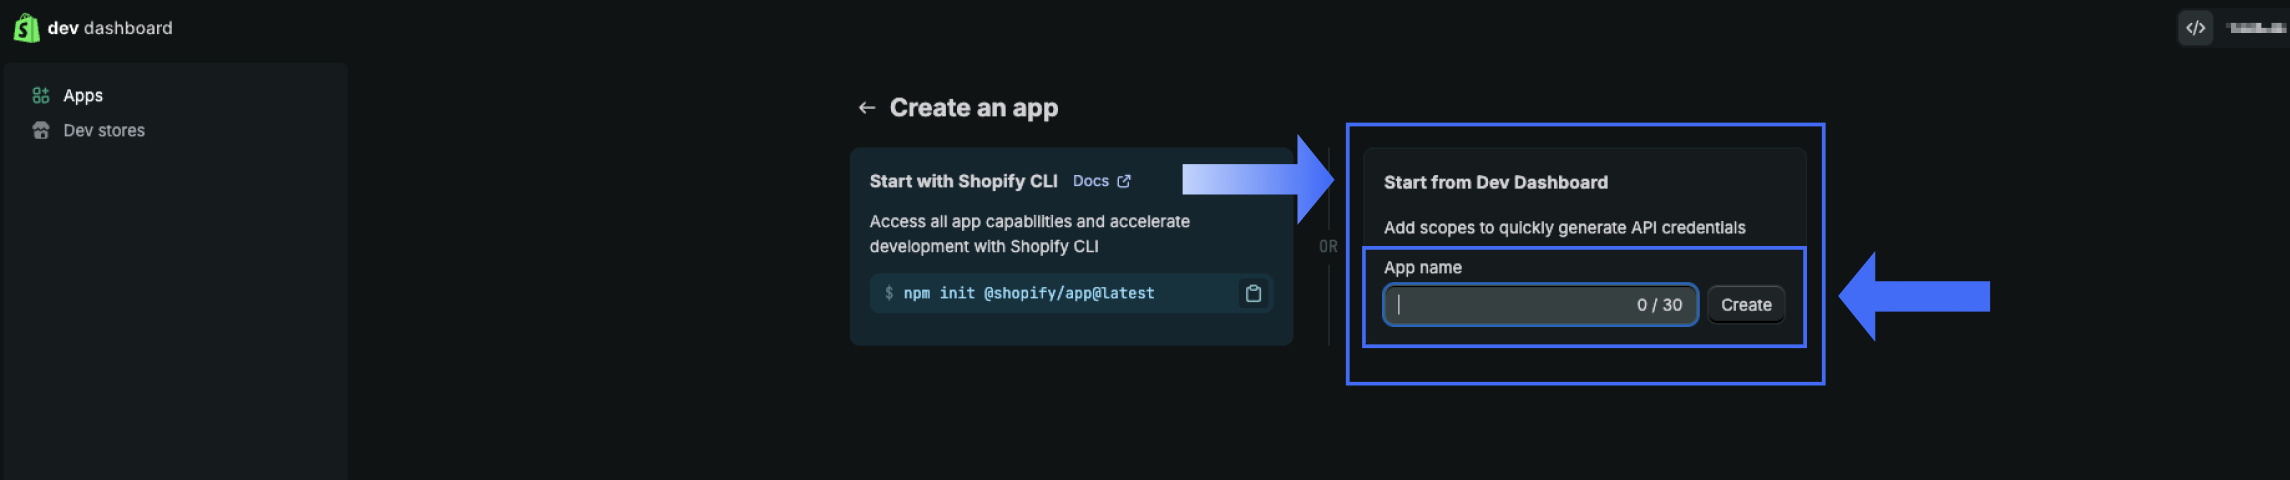2290x480 pixels.
Task: Click the blurred account name at top right
Action: point(2256,28)
